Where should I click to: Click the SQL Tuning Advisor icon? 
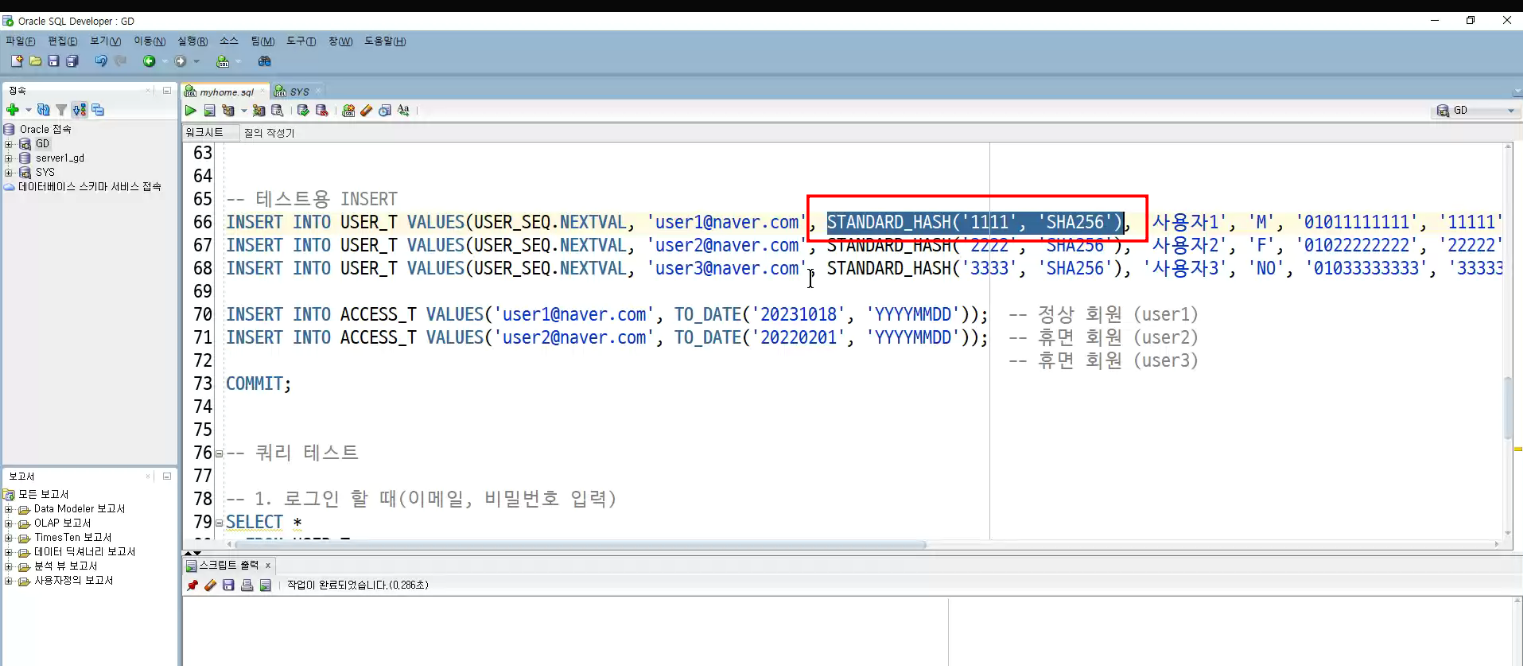click(277, 110)
